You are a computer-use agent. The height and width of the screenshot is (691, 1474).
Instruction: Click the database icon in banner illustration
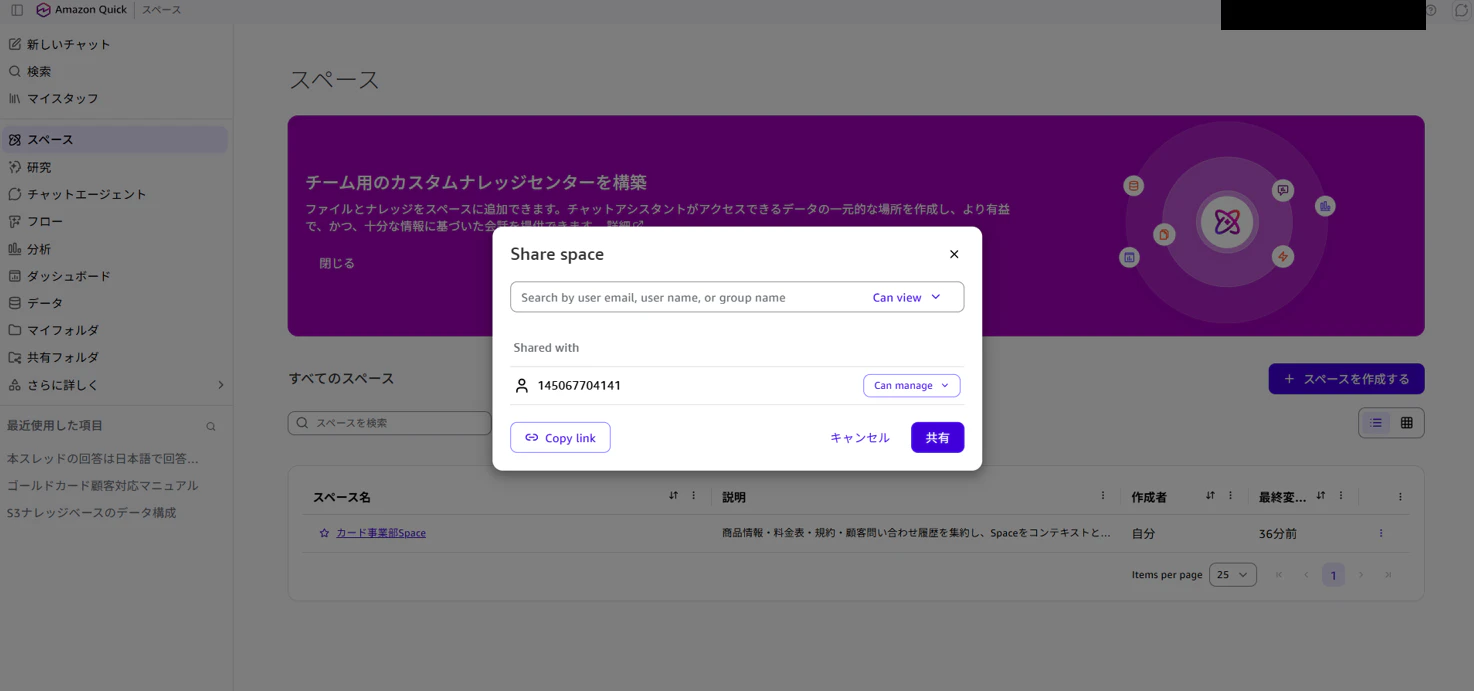[x=1133, y=186]
